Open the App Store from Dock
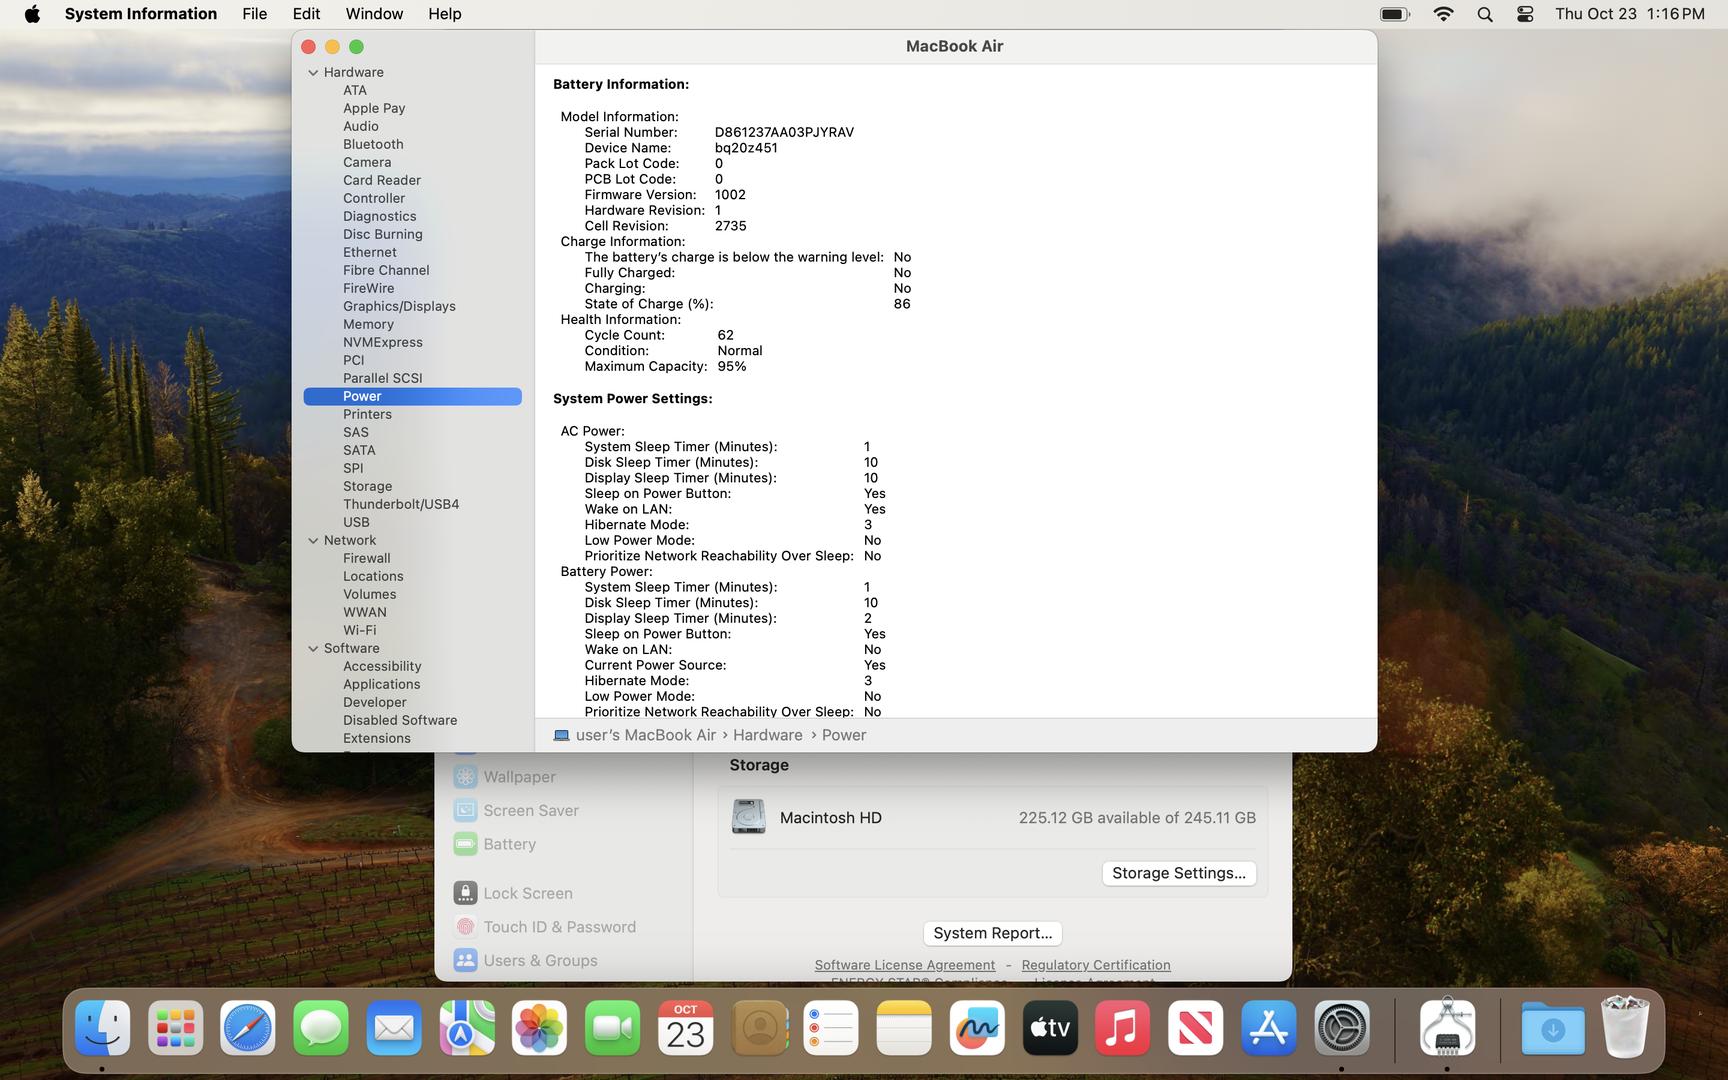The image size is (1728, 1080). 1268,1028
